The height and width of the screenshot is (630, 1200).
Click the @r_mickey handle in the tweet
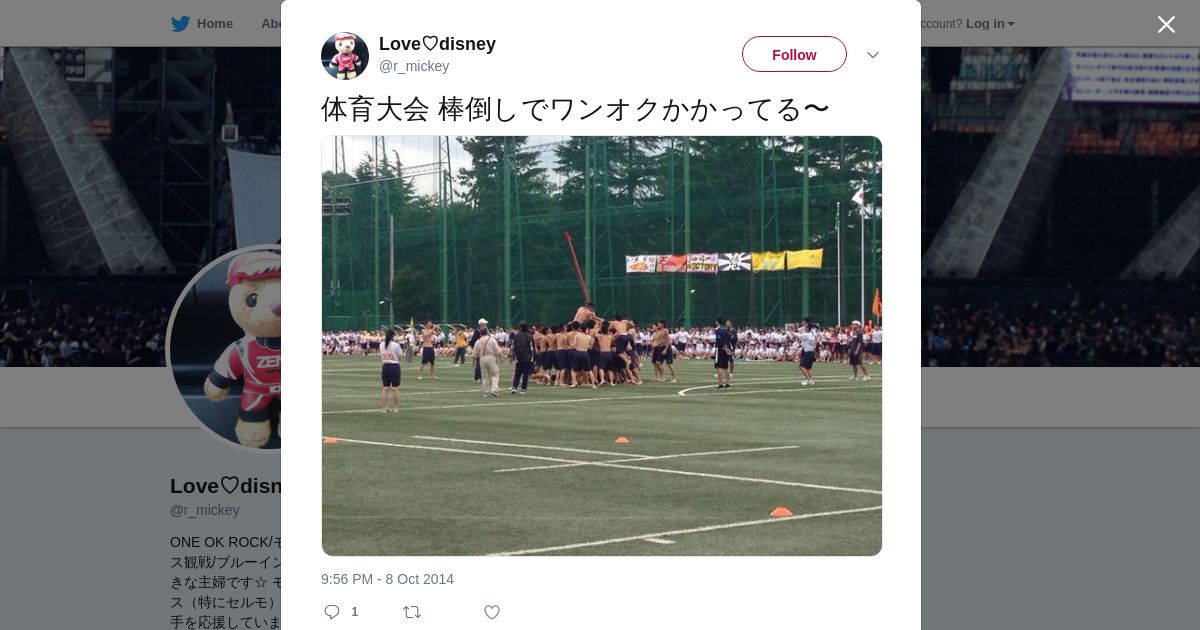(x=414, y=66)
